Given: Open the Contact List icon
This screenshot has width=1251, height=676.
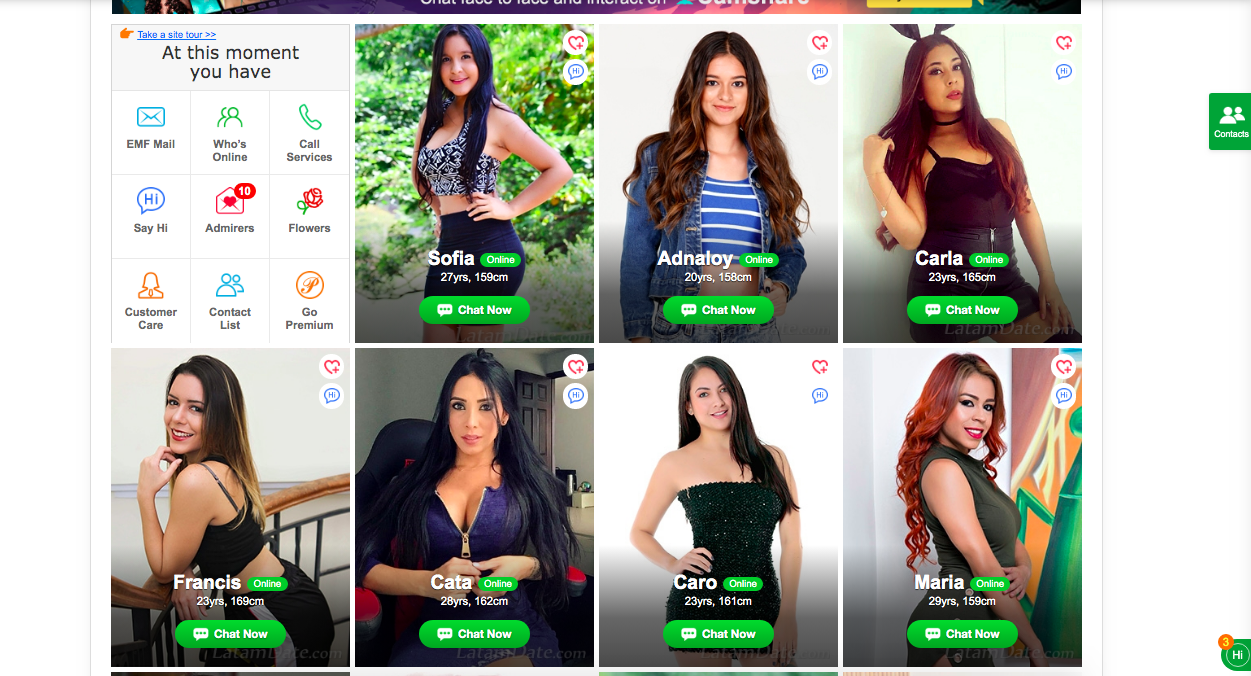Looking at the screenshot, I should click(x=230, y=285).
